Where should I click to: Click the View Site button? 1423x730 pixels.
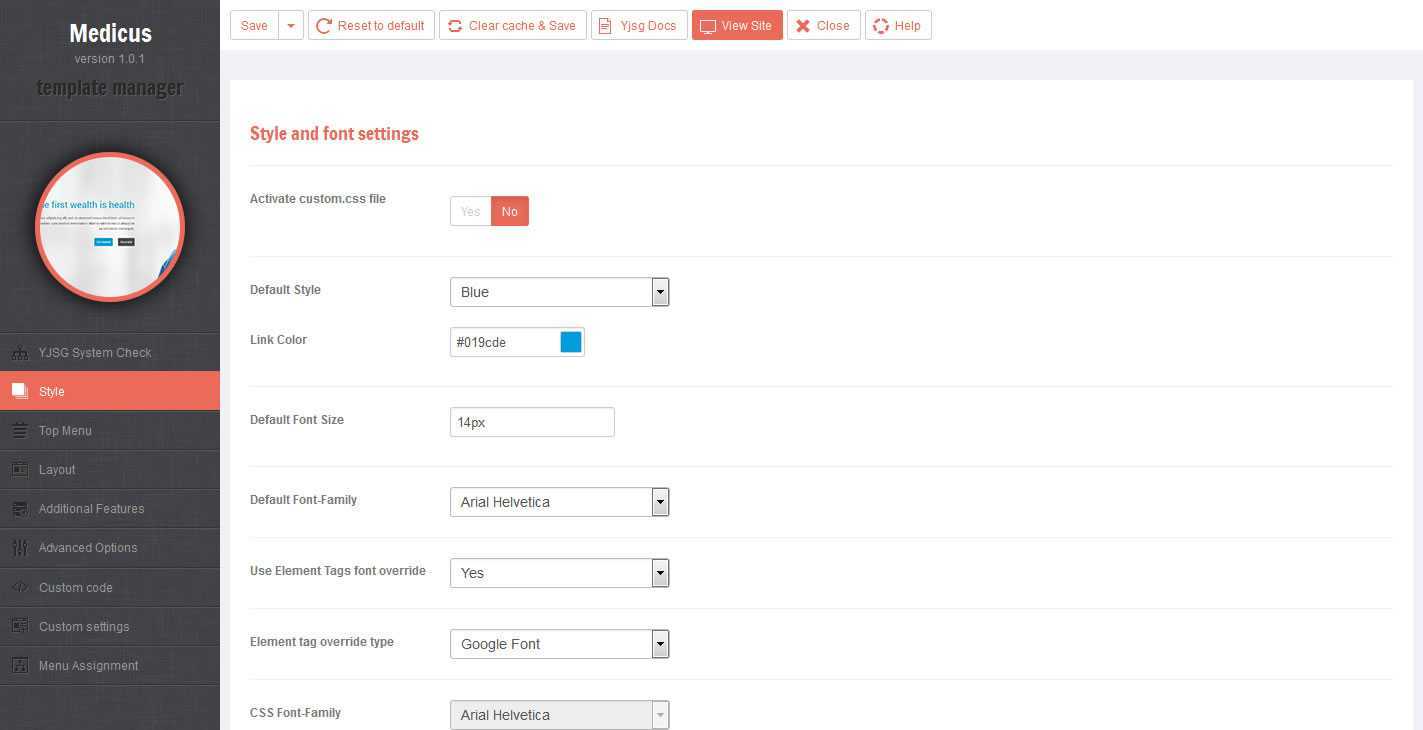pyautogui.click(x=736, y=26)
